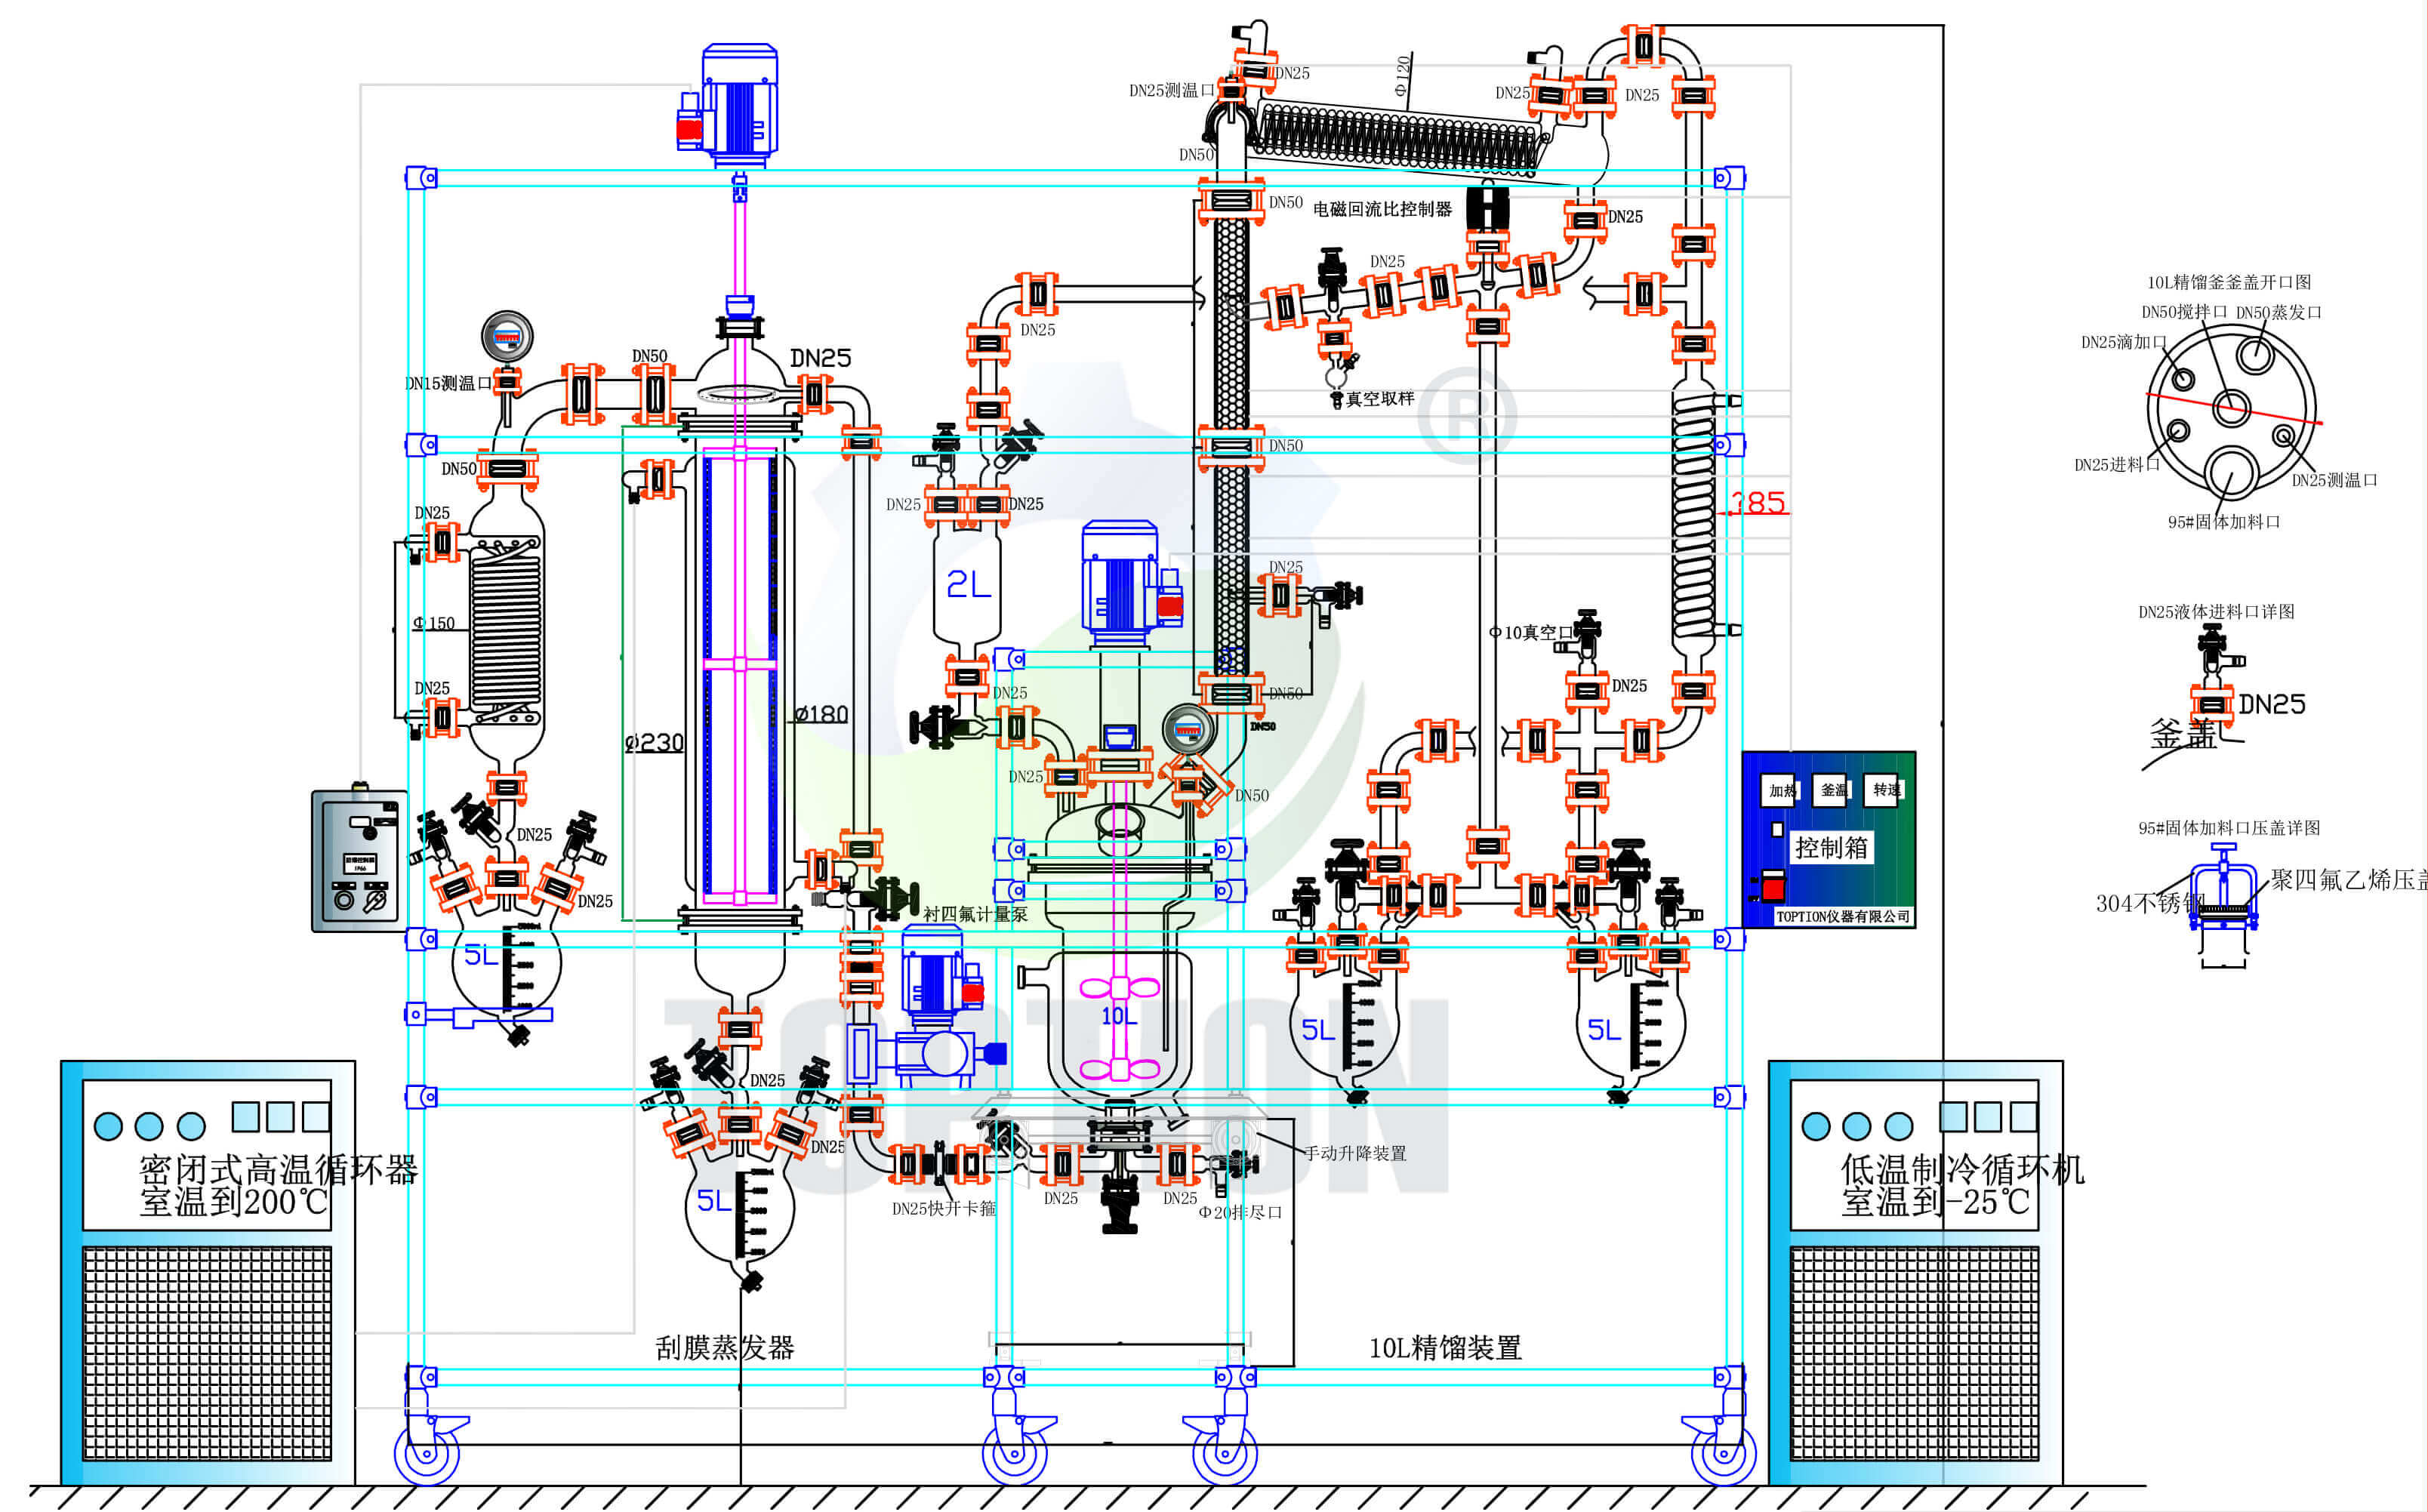Click the blue motor atop the wiped film evaporator

click(x=738, y=104)
